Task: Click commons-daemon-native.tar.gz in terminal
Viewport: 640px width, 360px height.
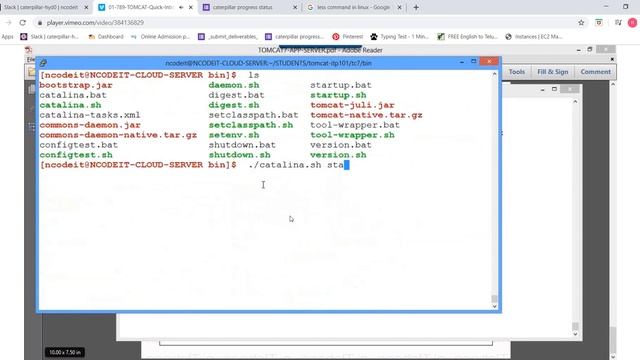Action: click(x=118, y=135)
